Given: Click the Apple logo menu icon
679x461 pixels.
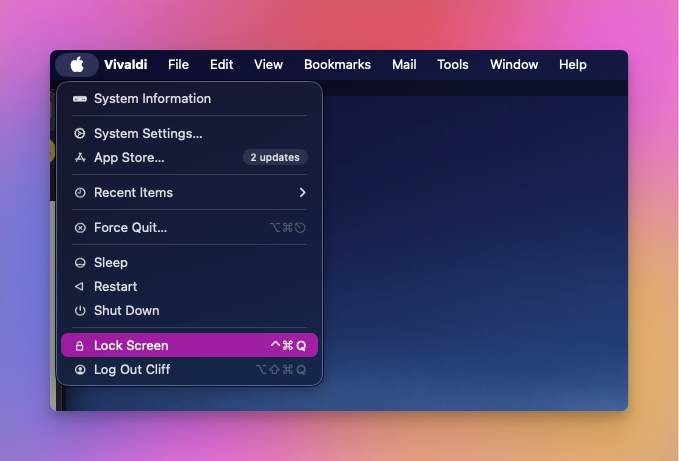Looking at the screenshot, I should [76, 65].
